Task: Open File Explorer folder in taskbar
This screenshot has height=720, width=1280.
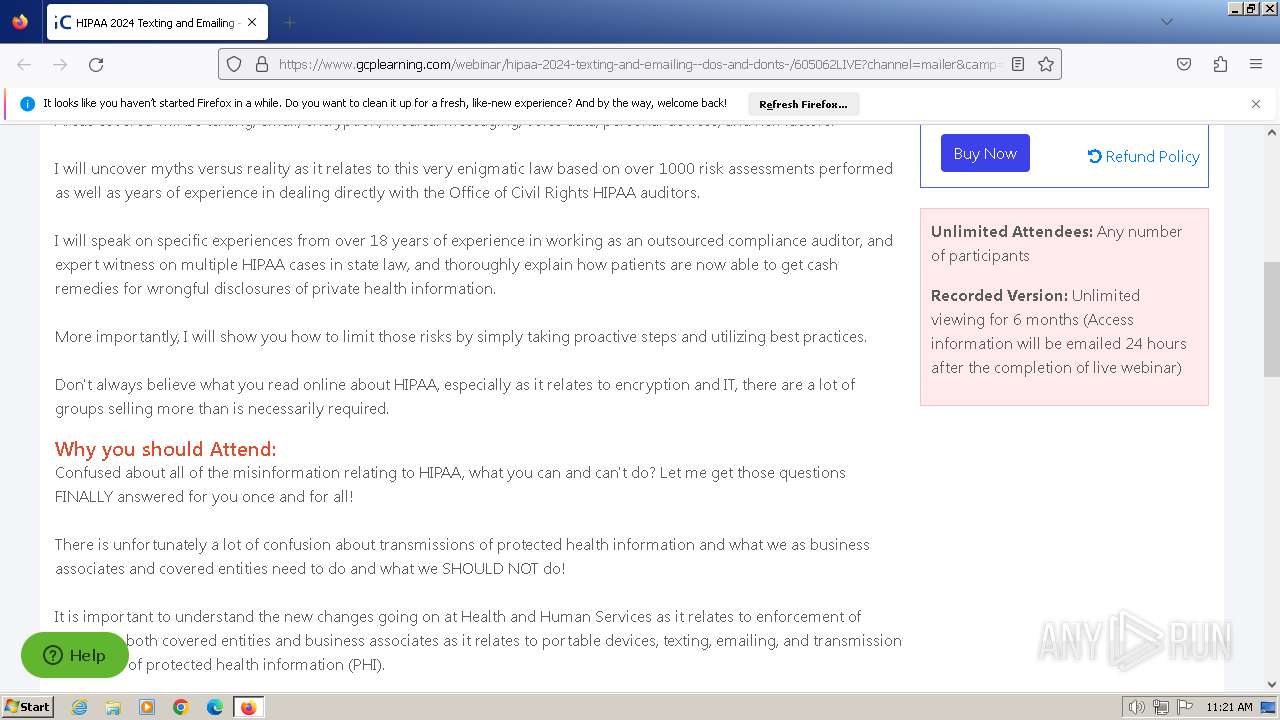Action: 113,707
